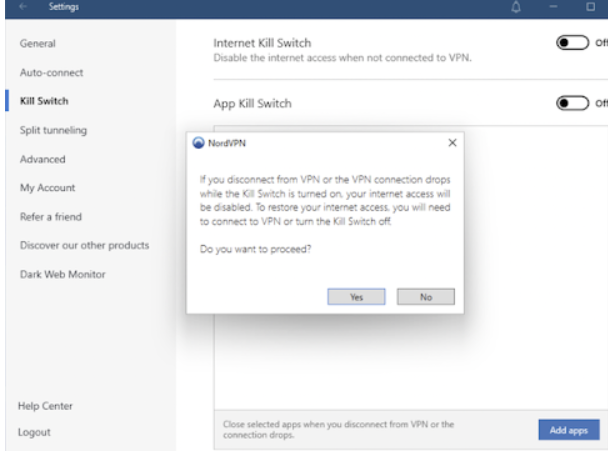Screen dimensions: 608x451
Task: Select the Kill Switch section
Action: point(44,101)
